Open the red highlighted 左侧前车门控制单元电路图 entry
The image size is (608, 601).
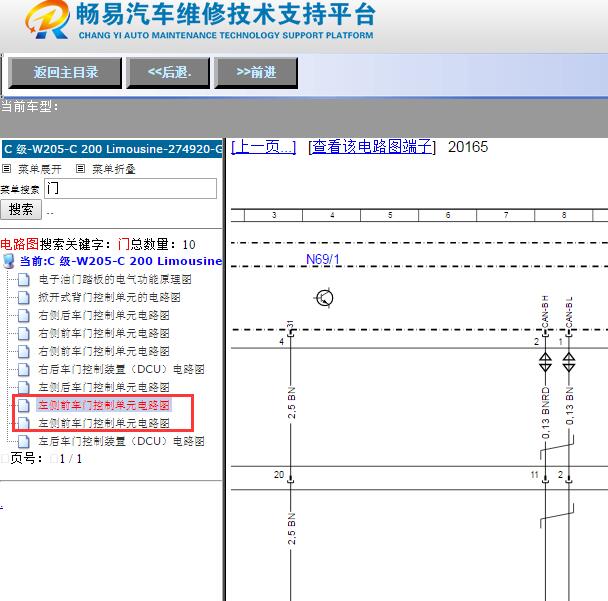[104, 405]
